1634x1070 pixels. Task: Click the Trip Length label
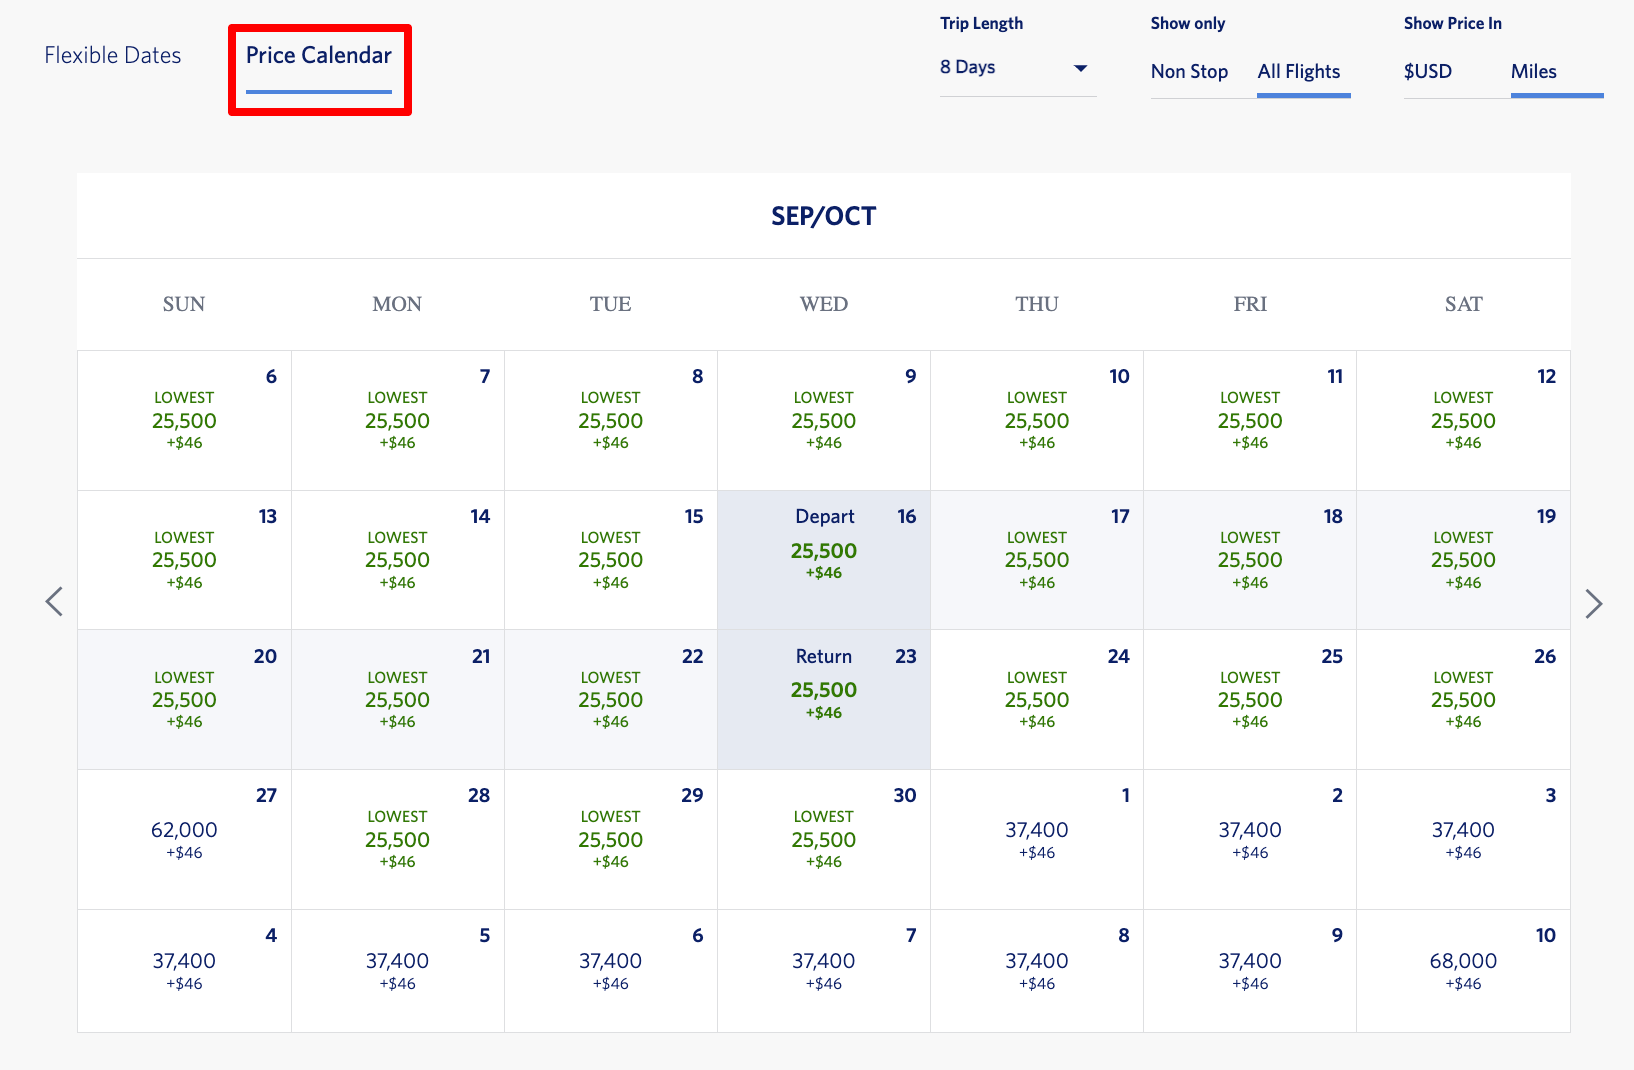point(981,24)
